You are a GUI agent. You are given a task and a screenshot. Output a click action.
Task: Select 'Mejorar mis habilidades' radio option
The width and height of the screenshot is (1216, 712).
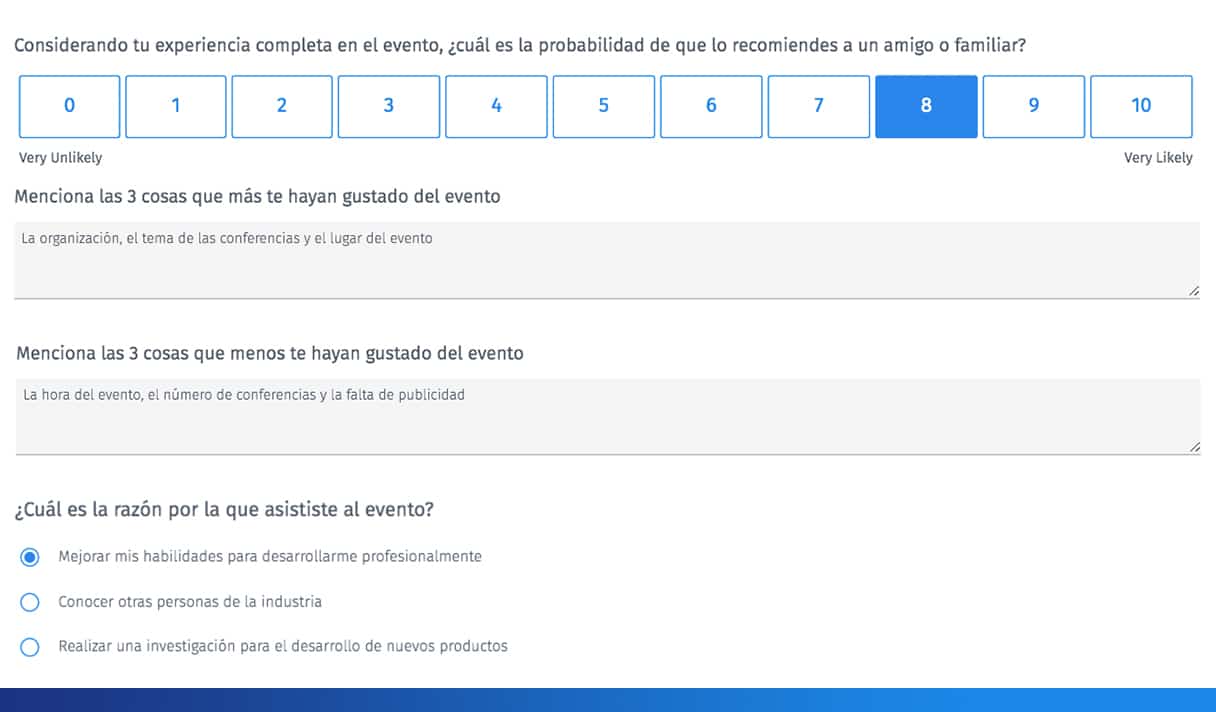(30, 557)
